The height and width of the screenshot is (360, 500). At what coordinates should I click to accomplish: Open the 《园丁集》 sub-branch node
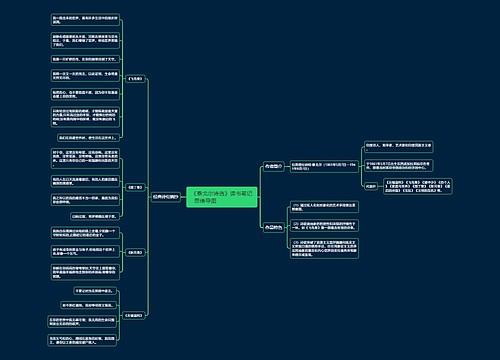pyautogui.click(x=135, y=188)
